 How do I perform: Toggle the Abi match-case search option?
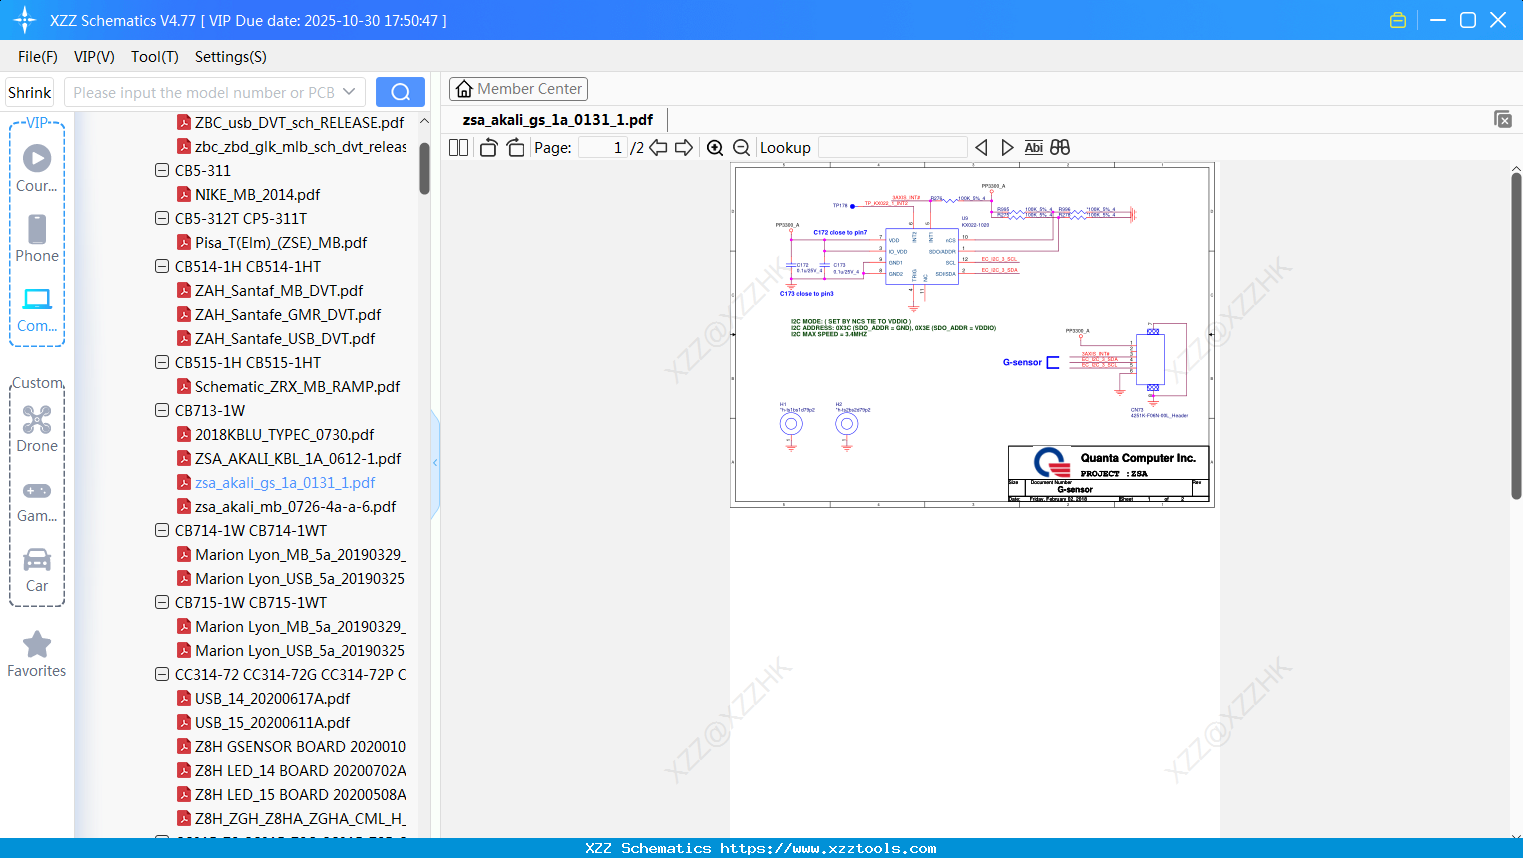1033,147
